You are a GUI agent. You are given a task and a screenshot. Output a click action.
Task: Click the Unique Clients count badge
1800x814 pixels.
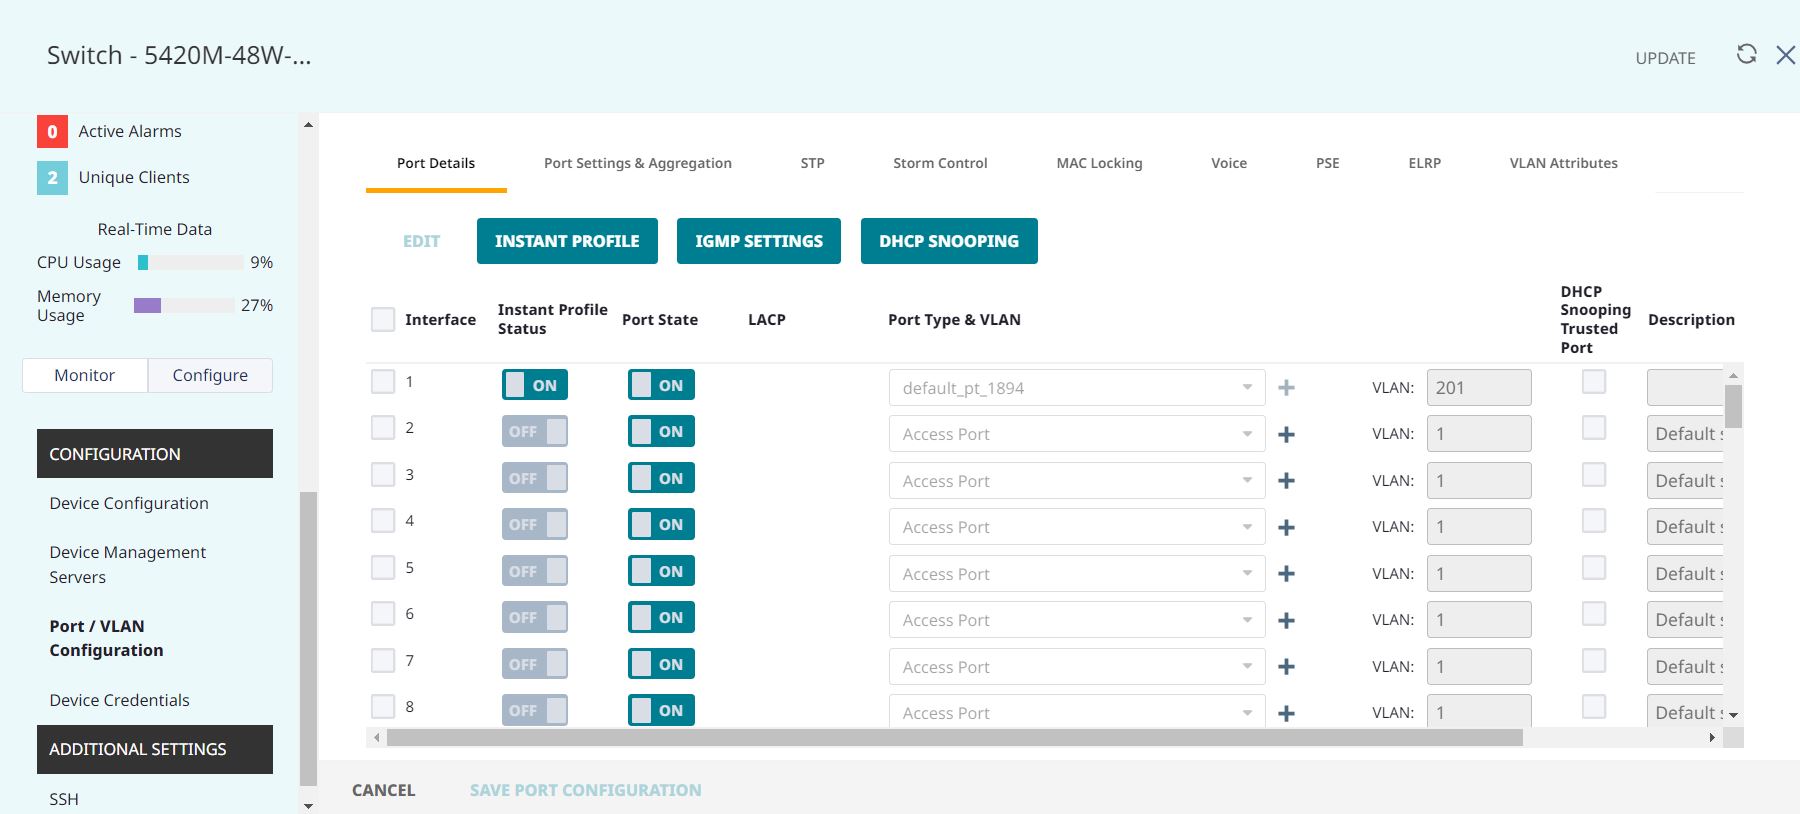click(x=52, y=177)
